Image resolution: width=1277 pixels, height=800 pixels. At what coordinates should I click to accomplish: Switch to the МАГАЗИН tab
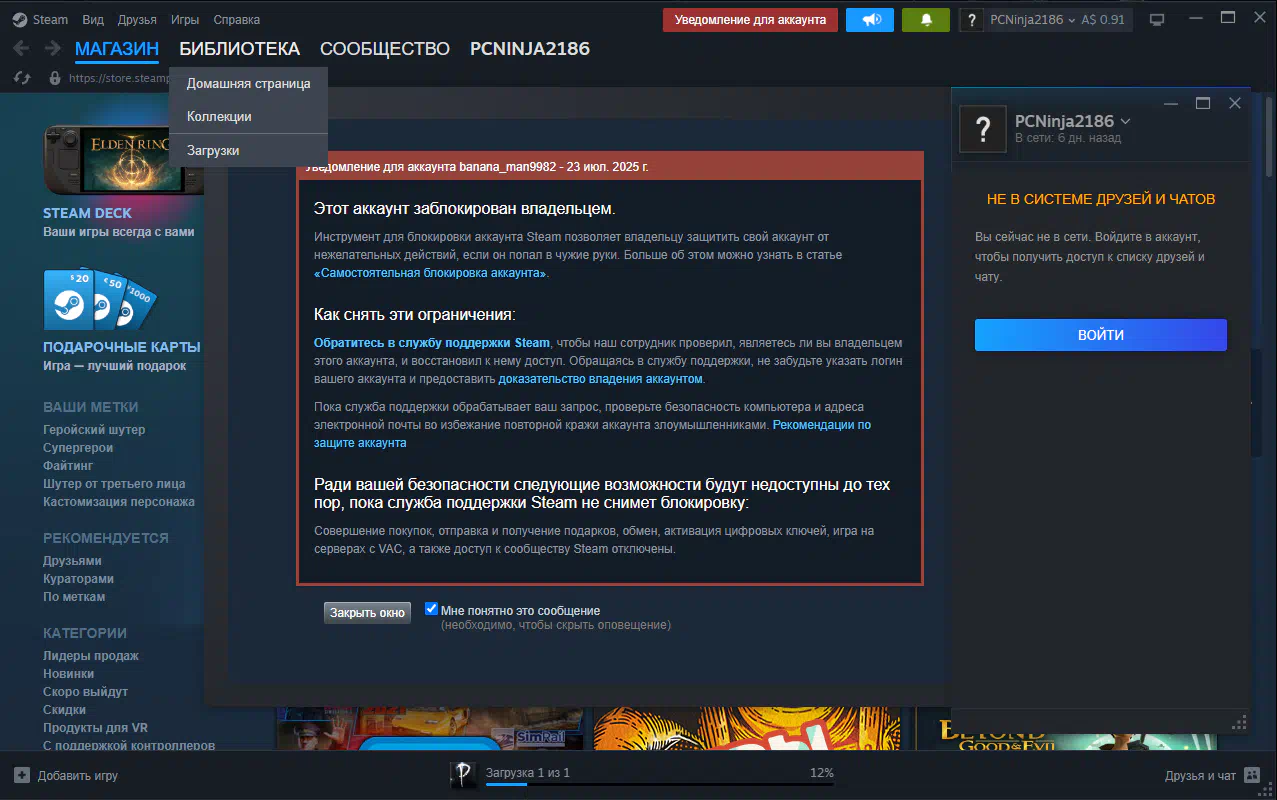[117, 49]
